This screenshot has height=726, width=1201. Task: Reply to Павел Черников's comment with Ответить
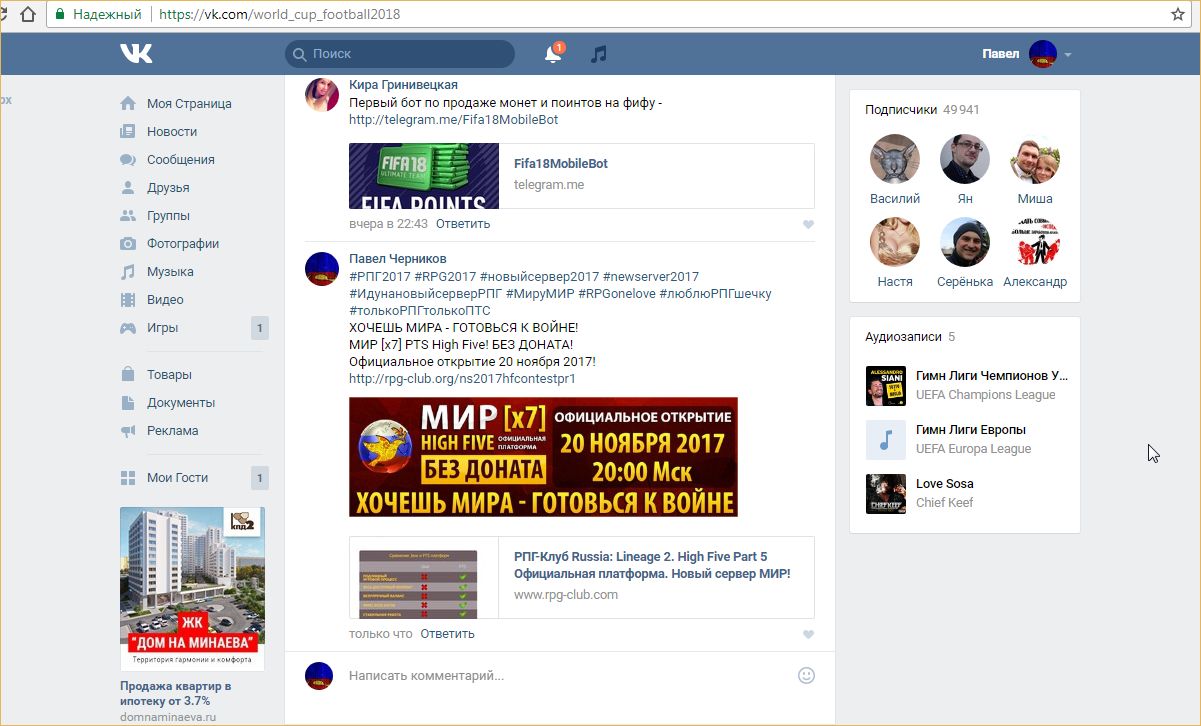point(447,634)
